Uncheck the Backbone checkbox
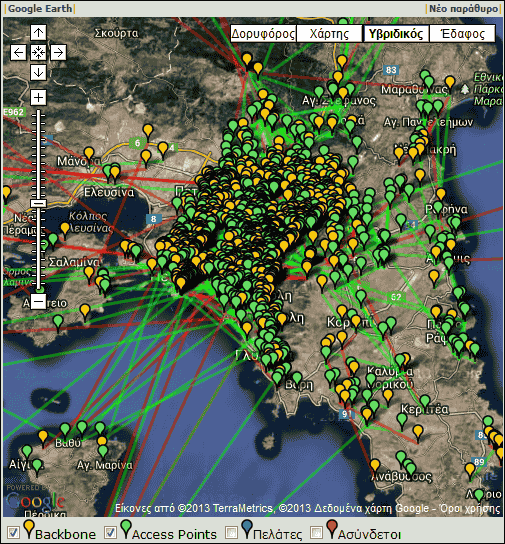 coord(13,532)
